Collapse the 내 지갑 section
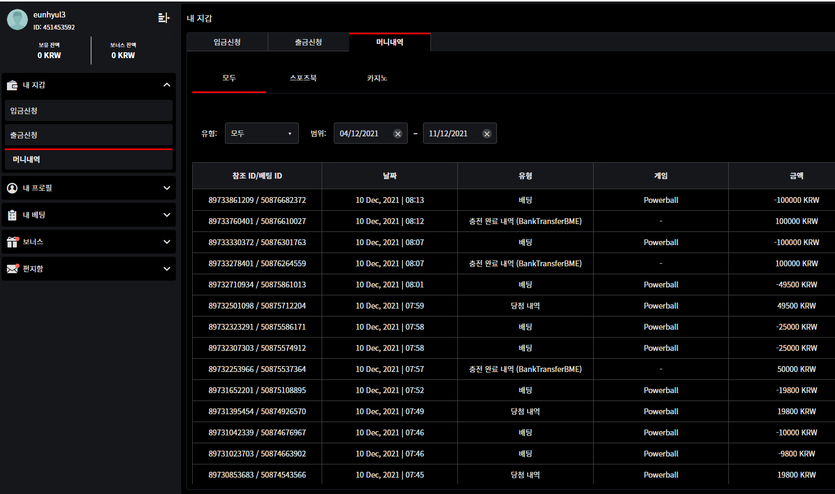Image resolution: width=835 pixels, height=494 pixels. point(167,85)
